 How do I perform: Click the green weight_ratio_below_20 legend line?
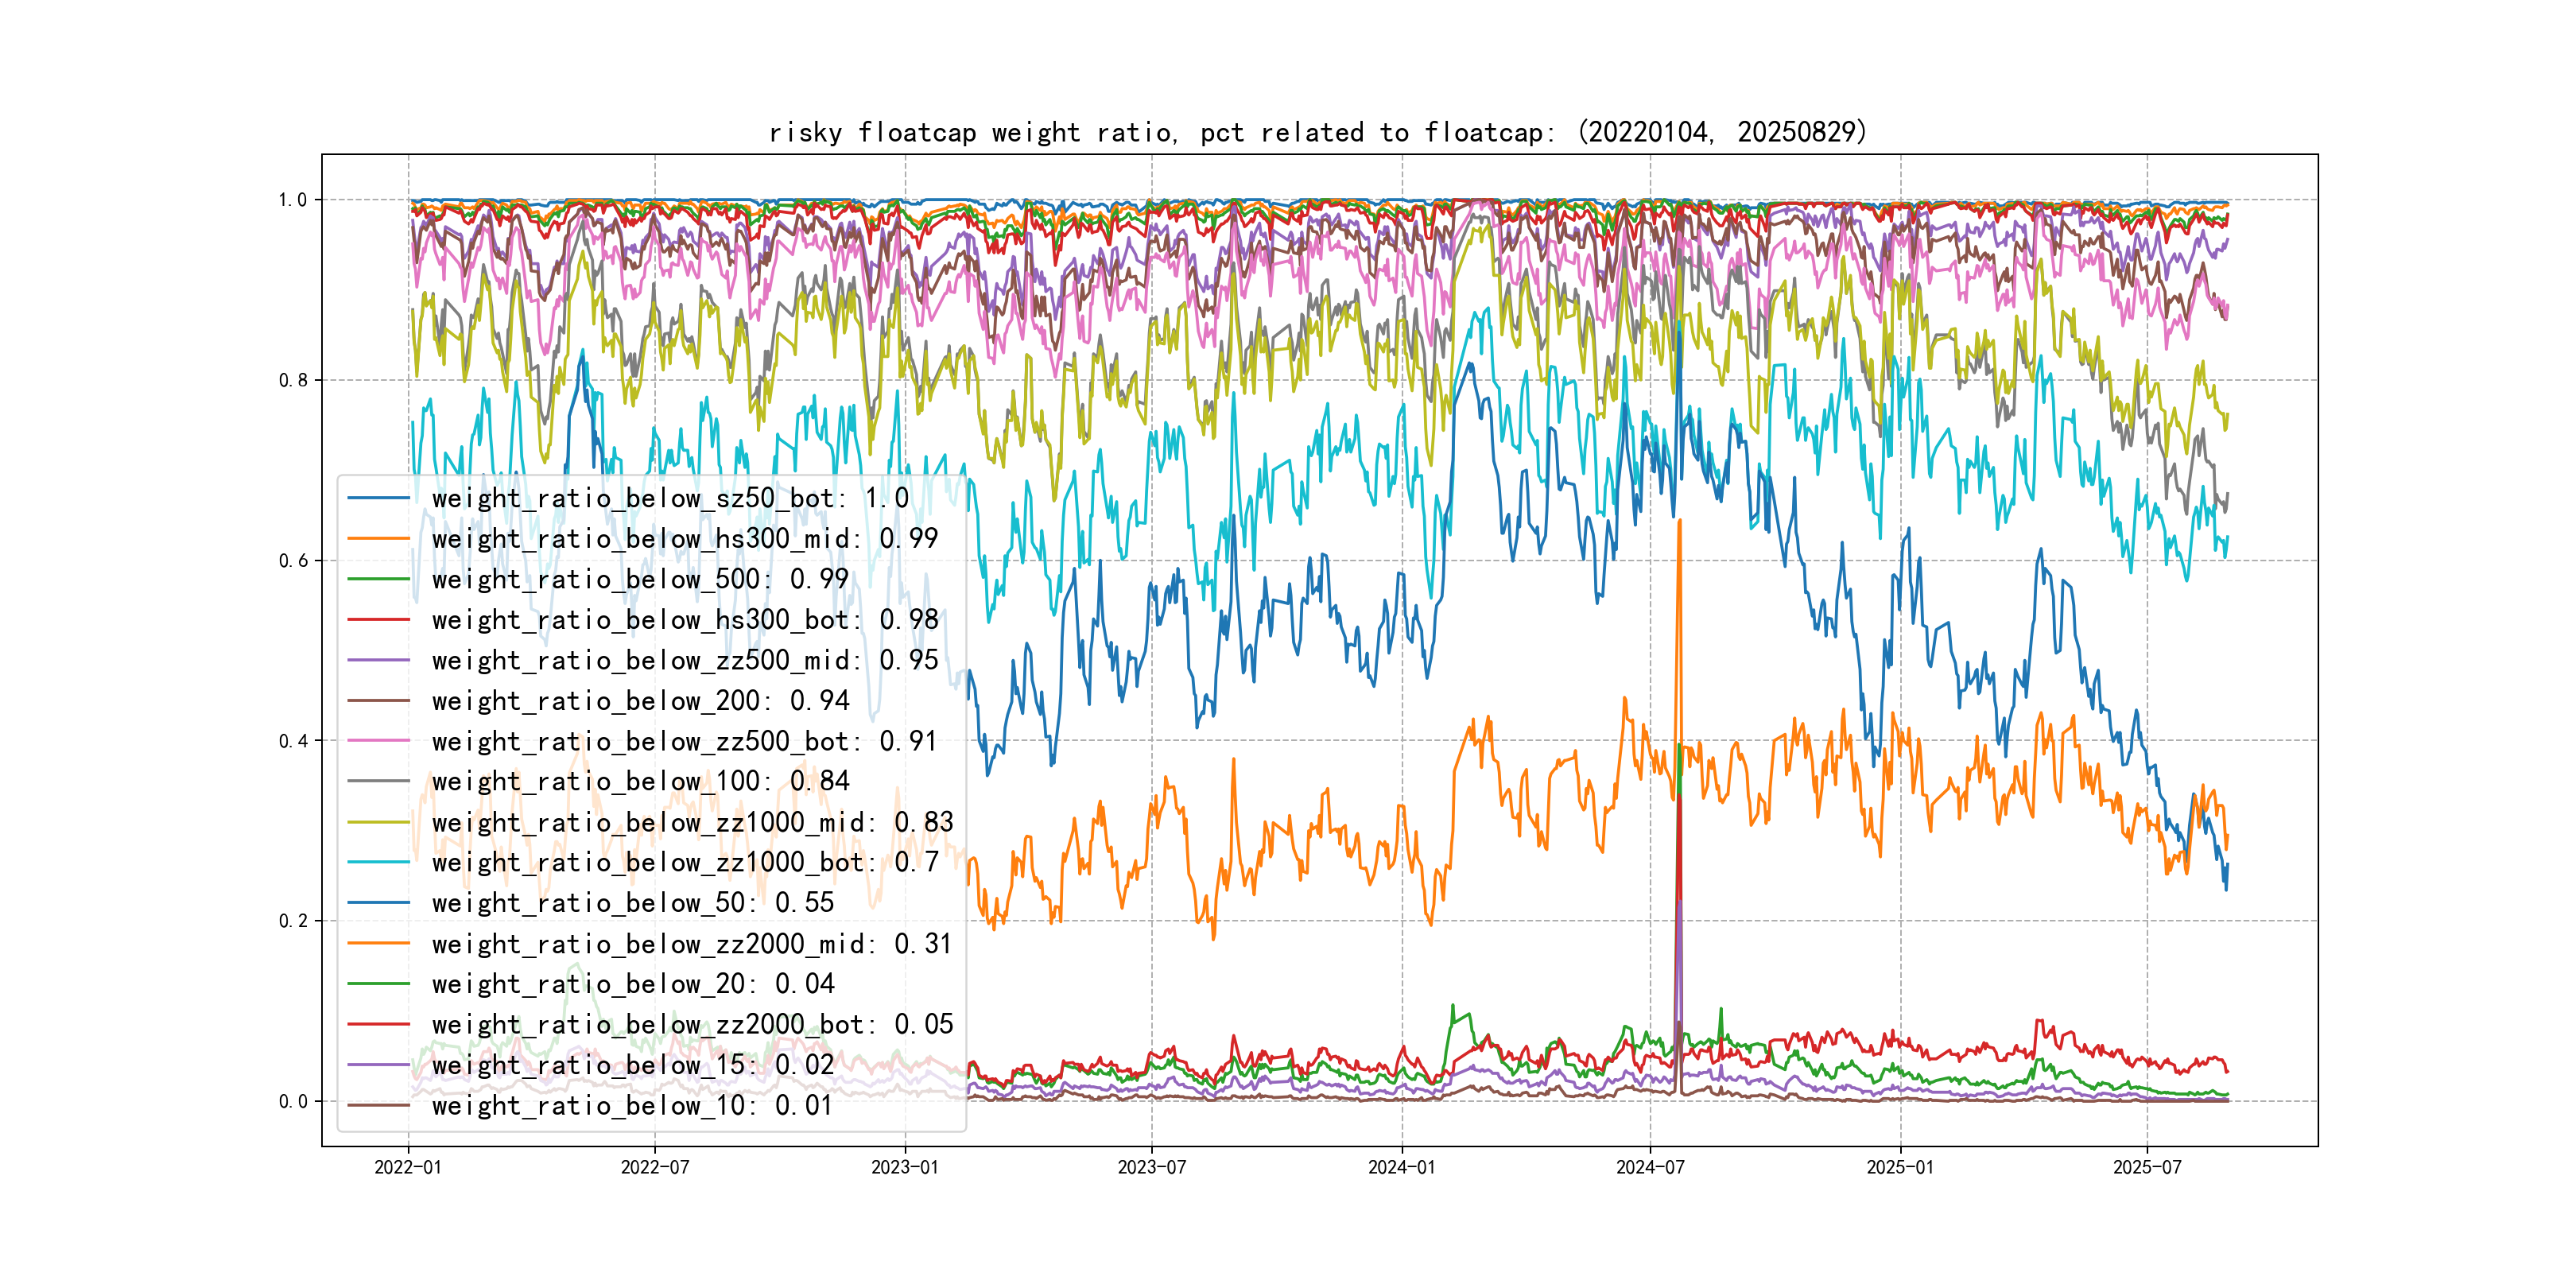[x=378, y=984]
